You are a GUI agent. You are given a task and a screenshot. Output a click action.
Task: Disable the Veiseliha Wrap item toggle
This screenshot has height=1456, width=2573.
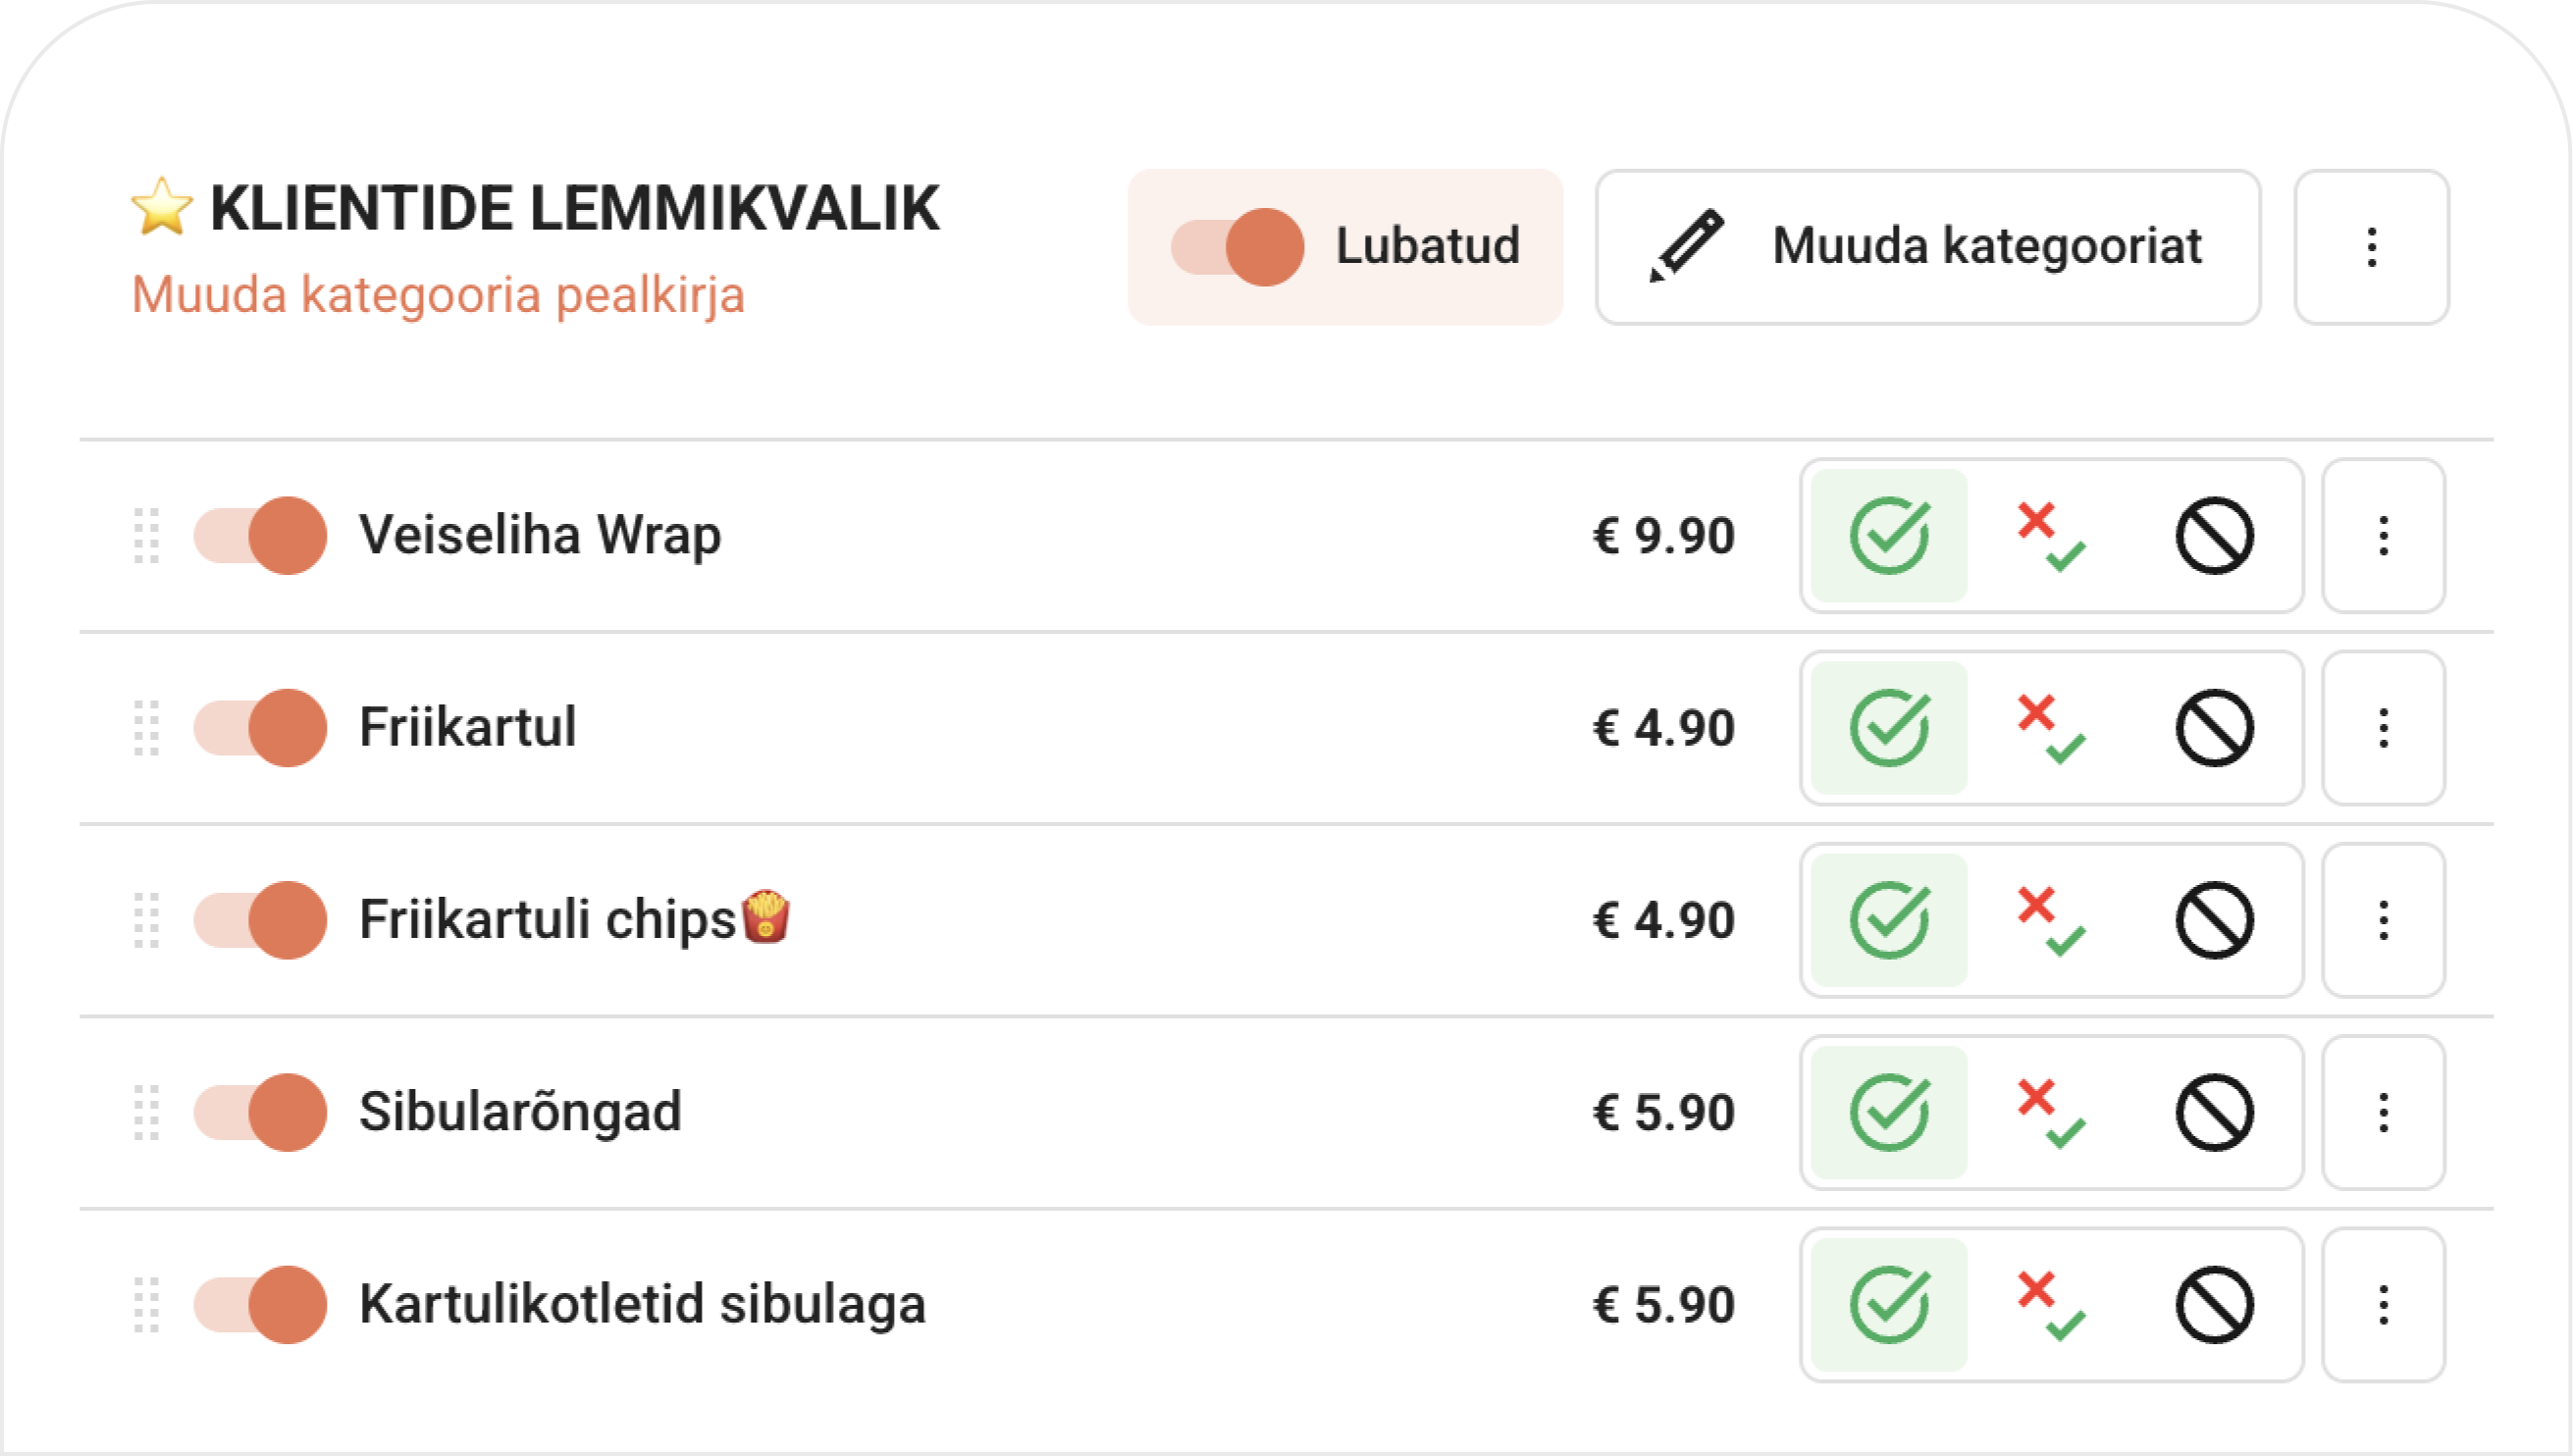pyautogui.click(x=260, y=536)
